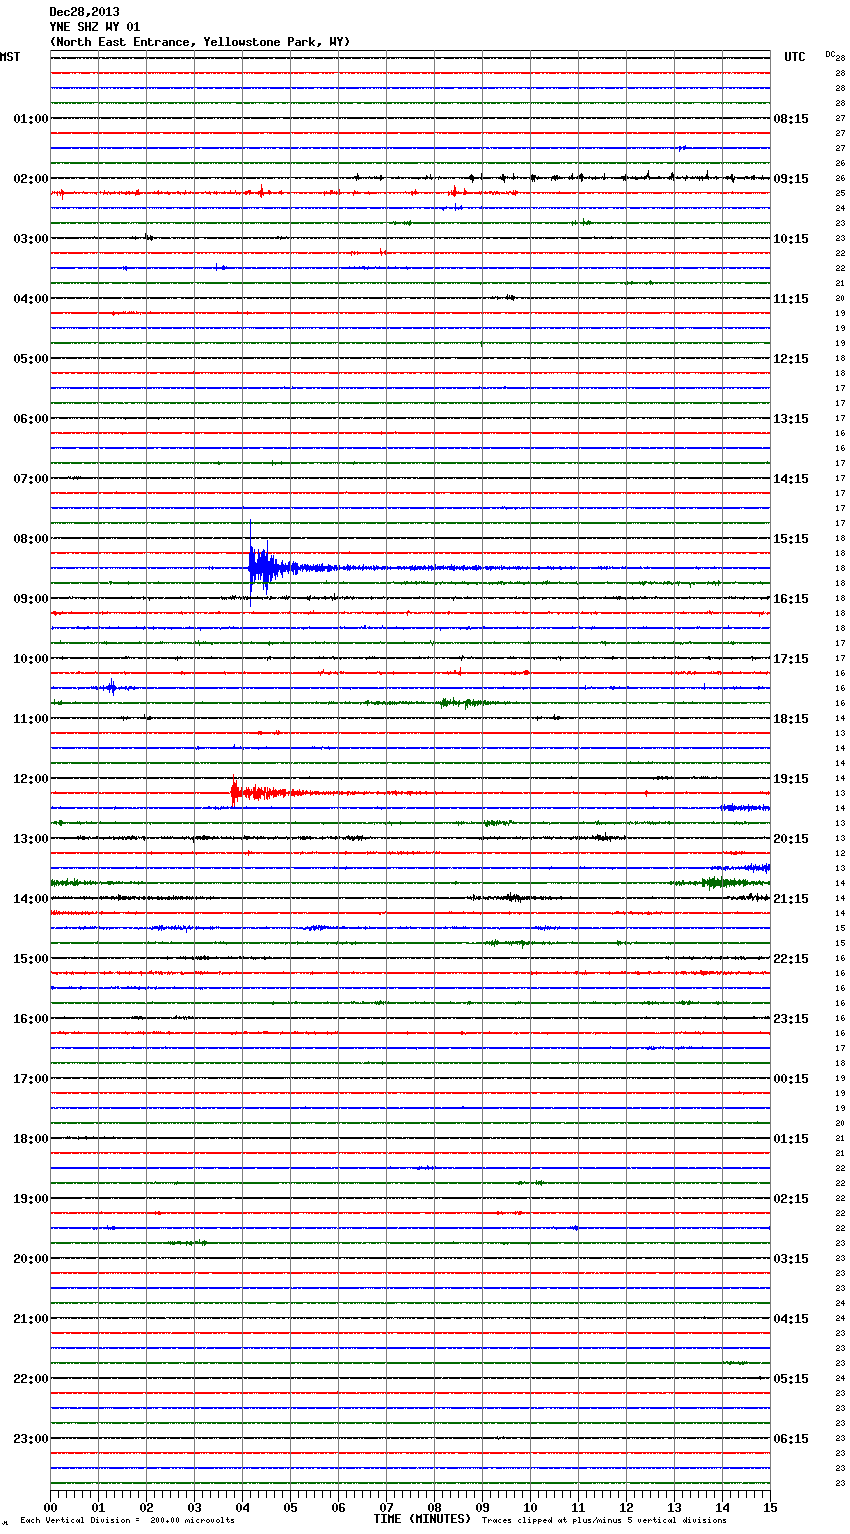This screenshot has height=1534, width=850.
Task: Click the date text Dec28,2013
Action: 84,12
